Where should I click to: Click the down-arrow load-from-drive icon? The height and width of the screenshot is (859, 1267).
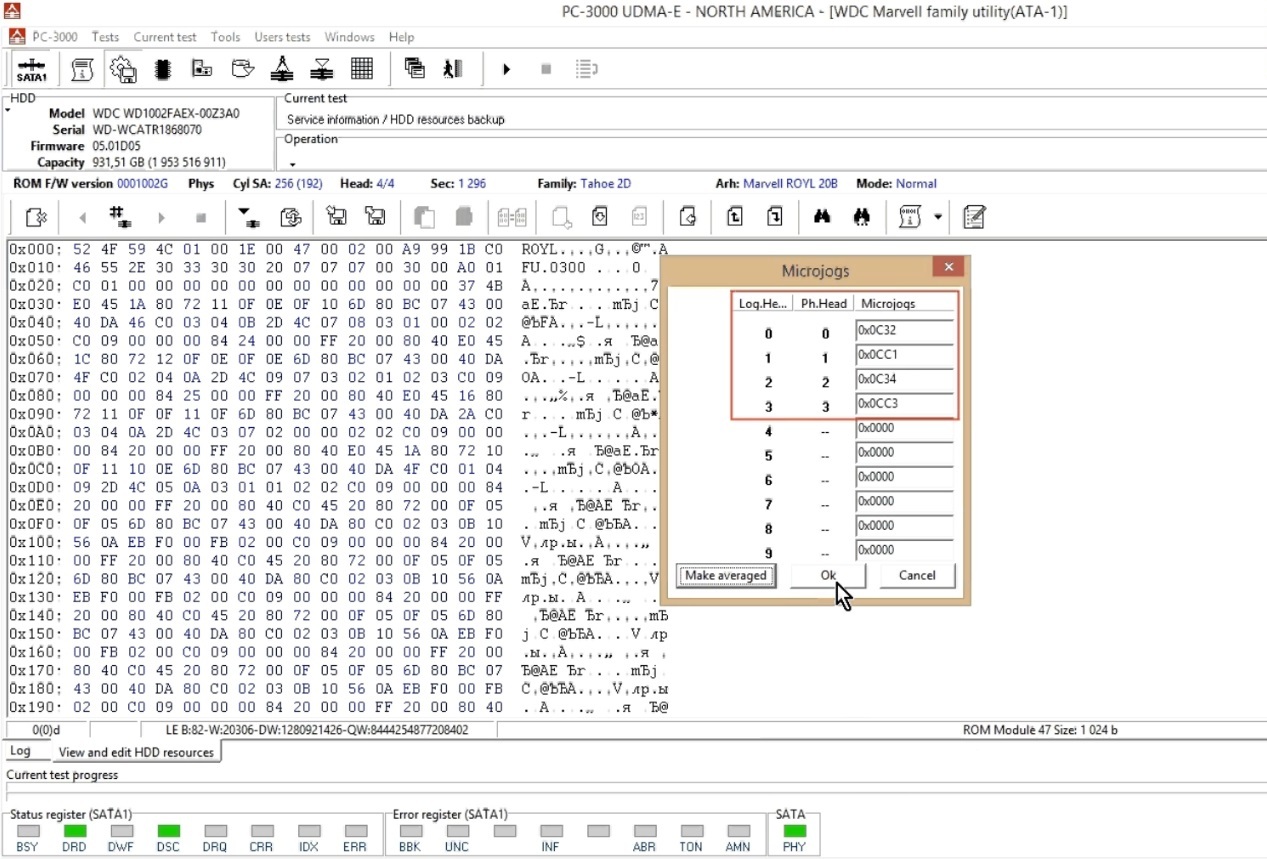(248, 216)
